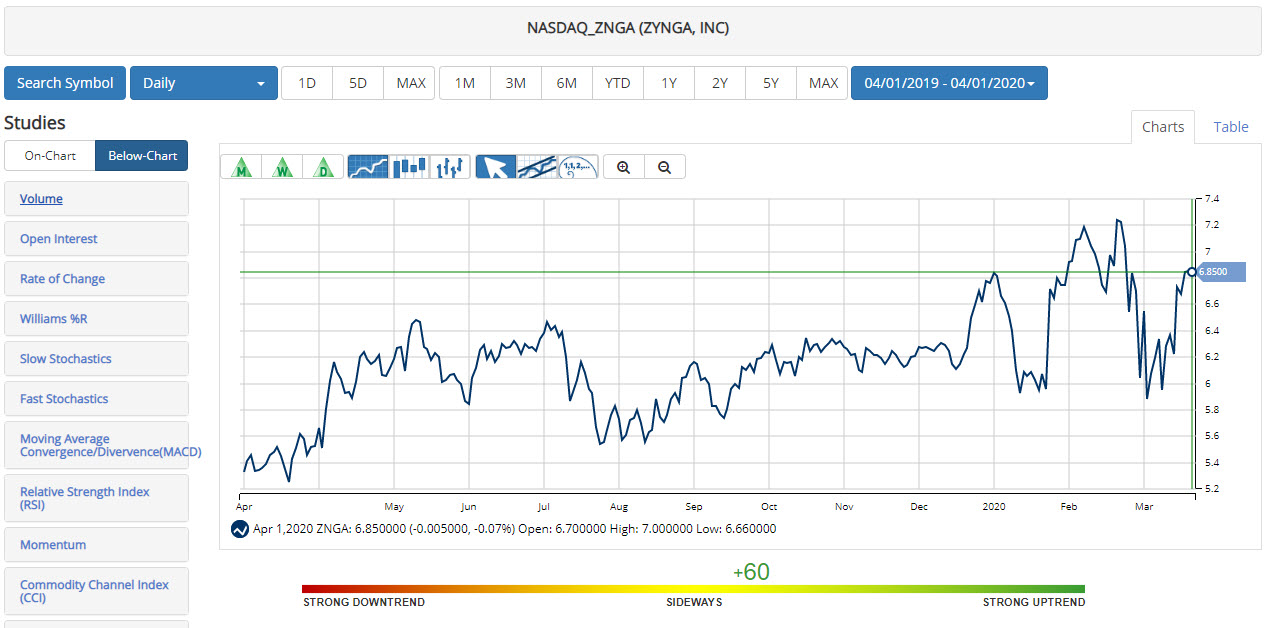
Task: Select the intraday MAX range
Action: pos(411,83)
